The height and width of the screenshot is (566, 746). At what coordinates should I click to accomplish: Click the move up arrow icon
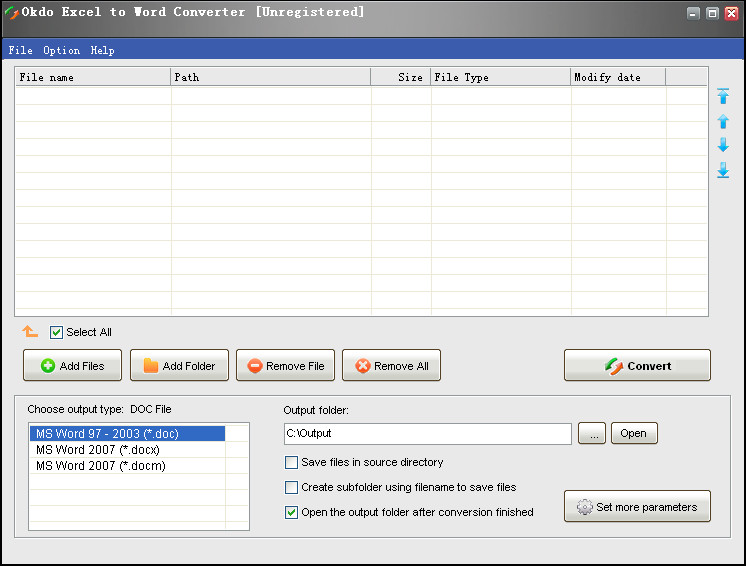[x=723, y=121]
